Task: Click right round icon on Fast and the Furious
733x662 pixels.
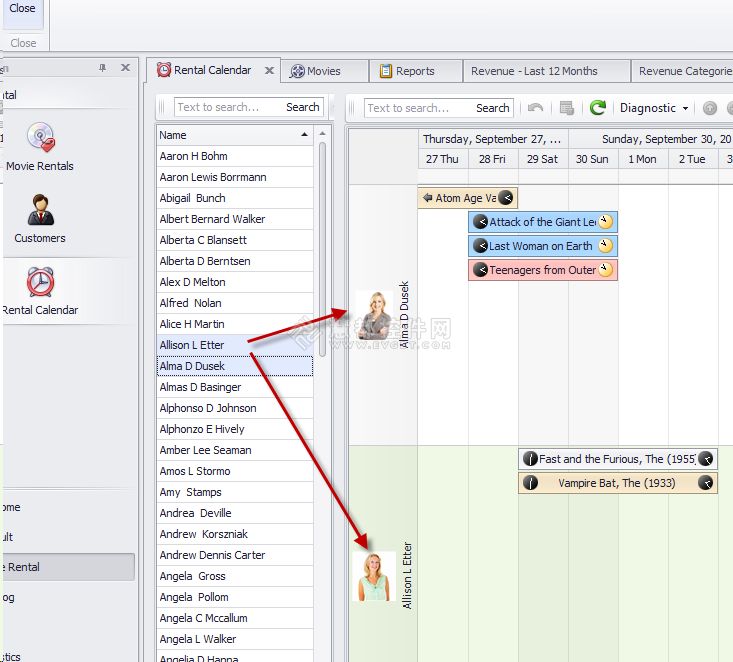Action: (705, 459)
